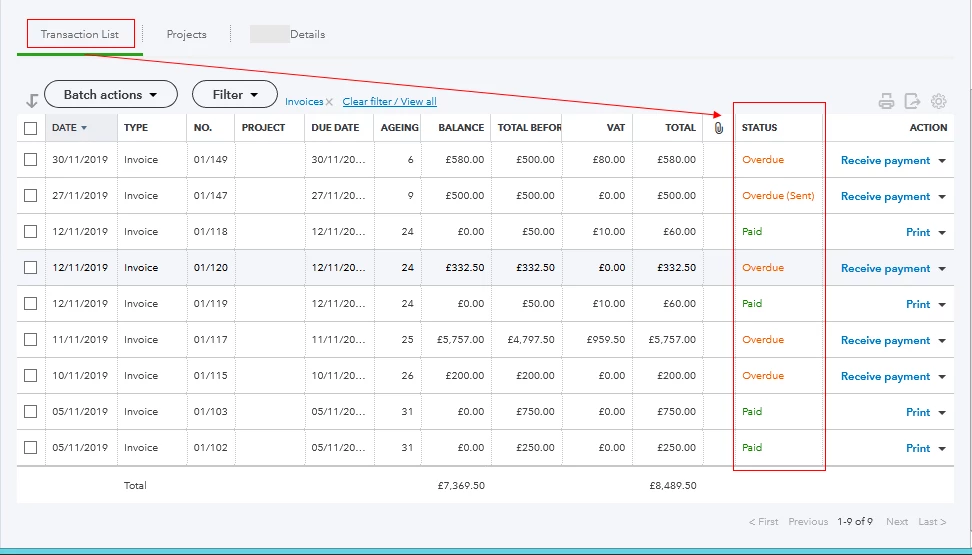This screenshot has width=972, height=555.
Task: Expand action arrow for invoice 01/147
Action: [942, 197]
